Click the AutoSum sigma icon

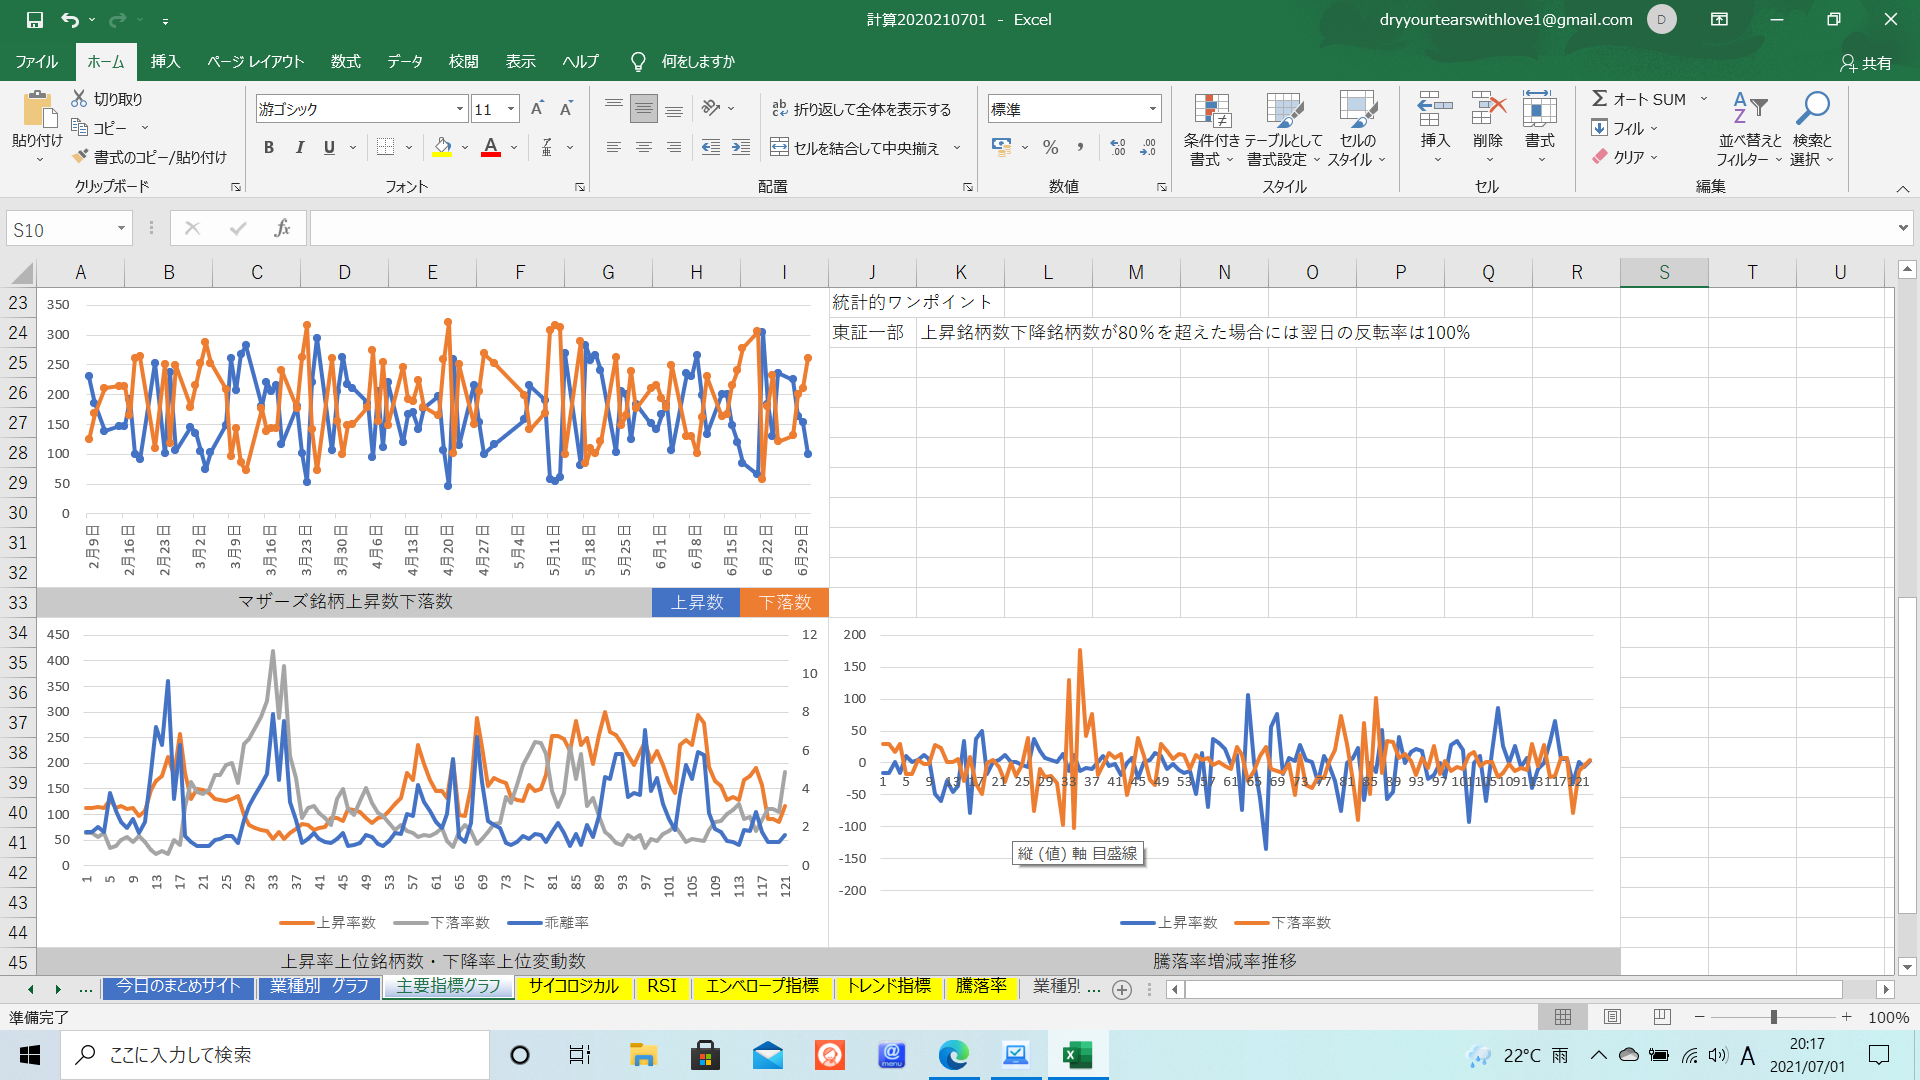[x=1600, y=99]
